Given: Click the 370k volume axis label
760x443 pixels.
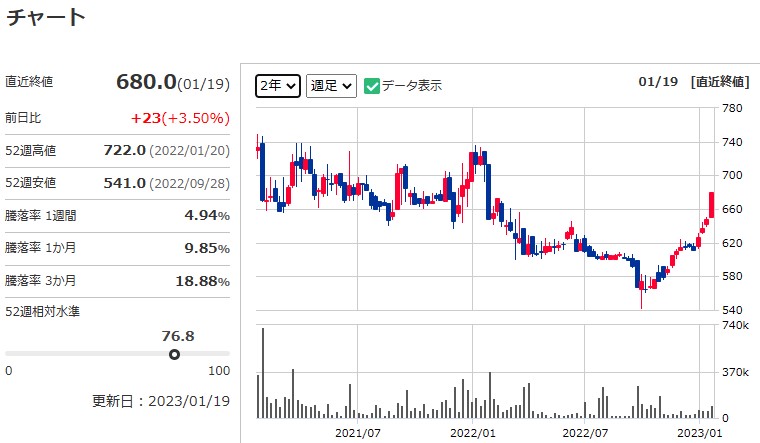Looking at the screenshot, I should [x=735, y=372].
